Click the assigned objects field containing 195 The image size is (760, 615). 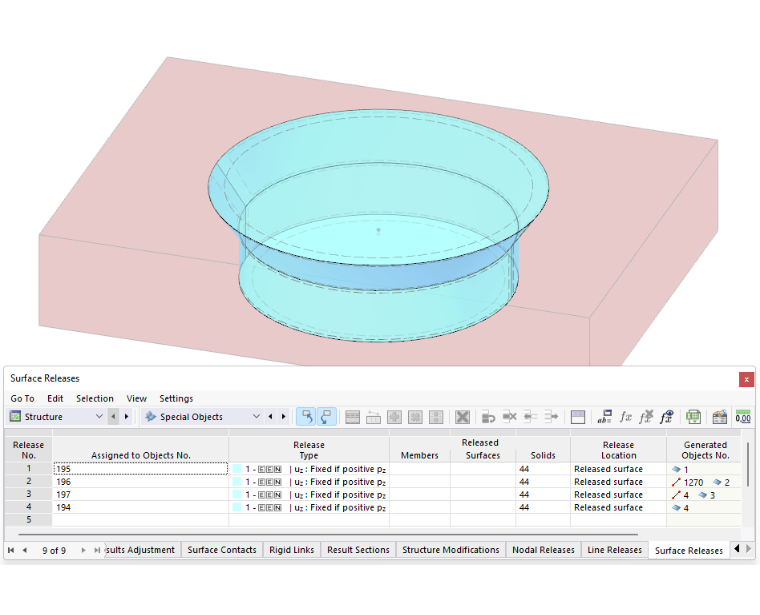[140, 469]
